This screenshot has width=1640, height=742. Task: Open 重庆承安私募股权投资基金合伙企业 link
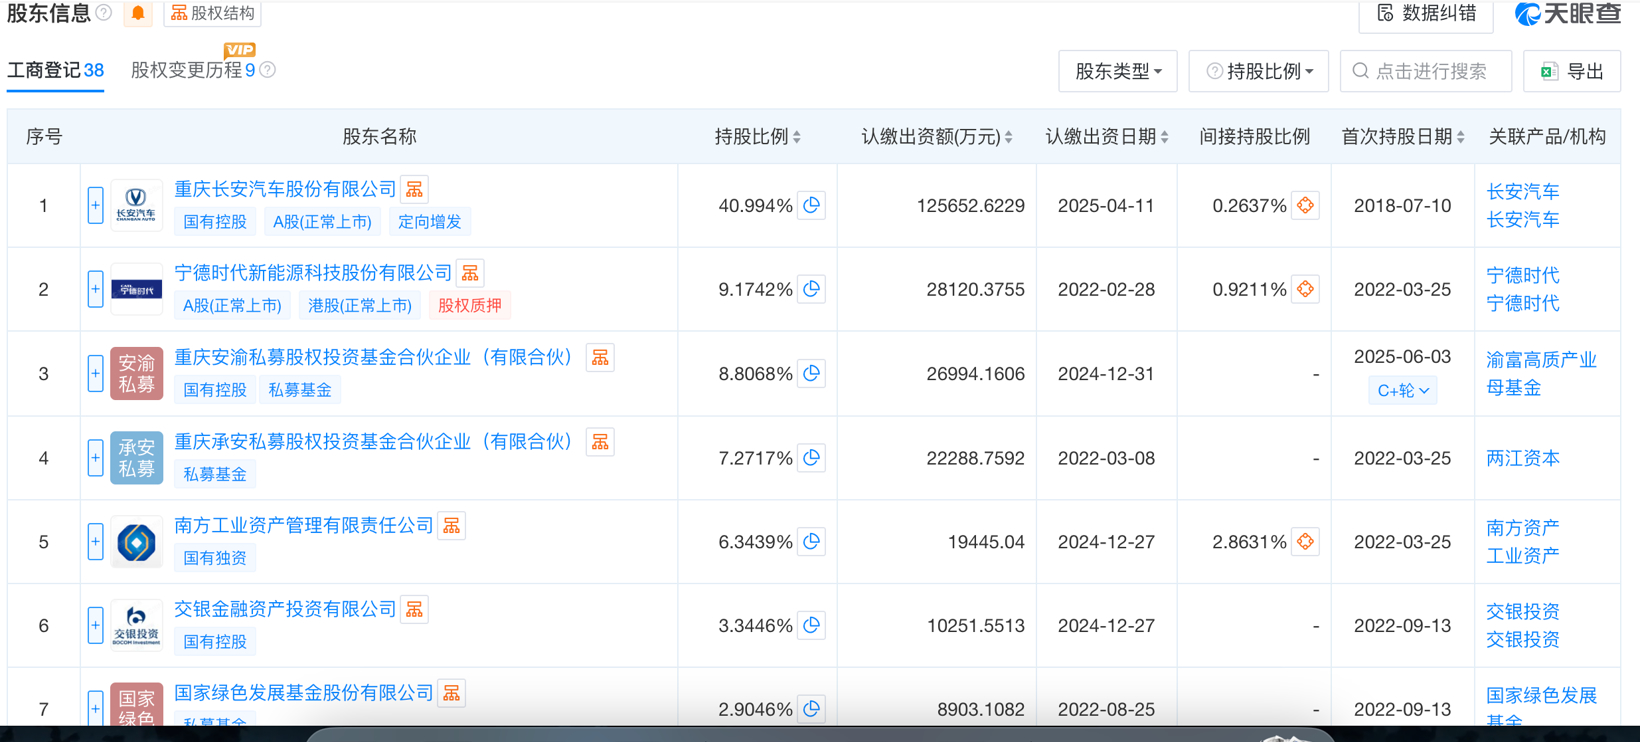pos(375,441)
